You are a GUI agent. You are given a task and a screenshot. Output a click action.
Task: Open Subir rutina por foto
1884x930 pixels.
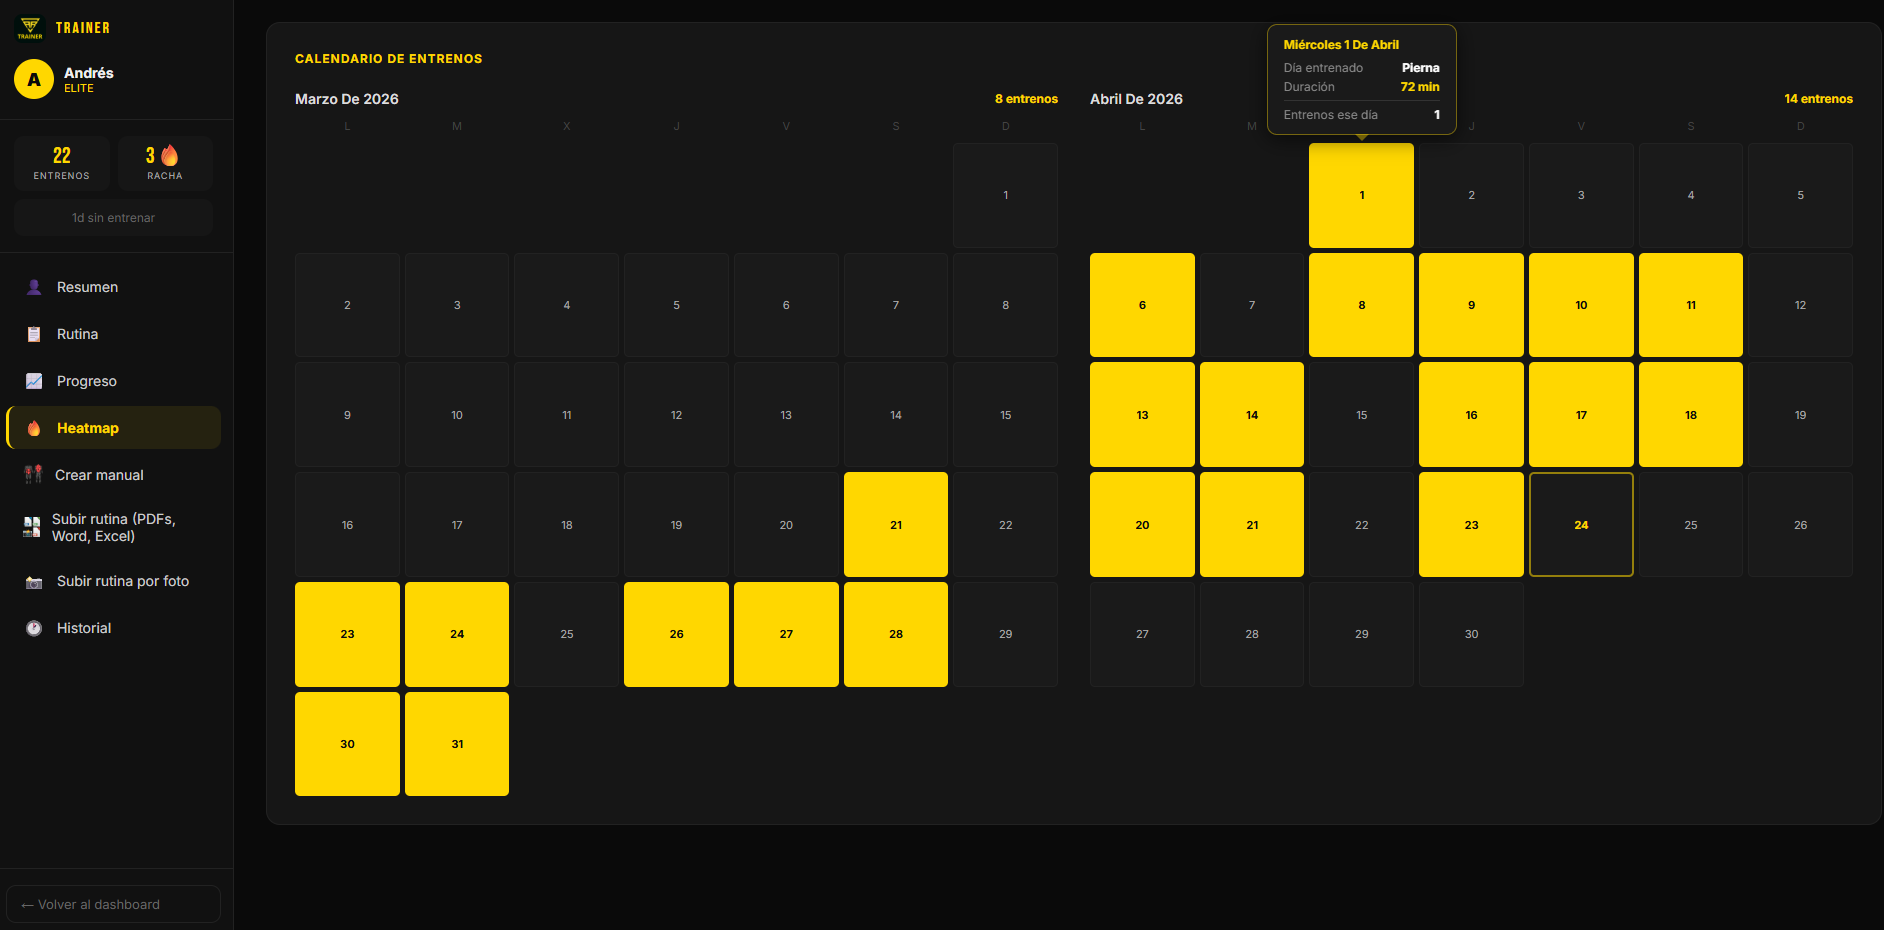coord(113,581)
